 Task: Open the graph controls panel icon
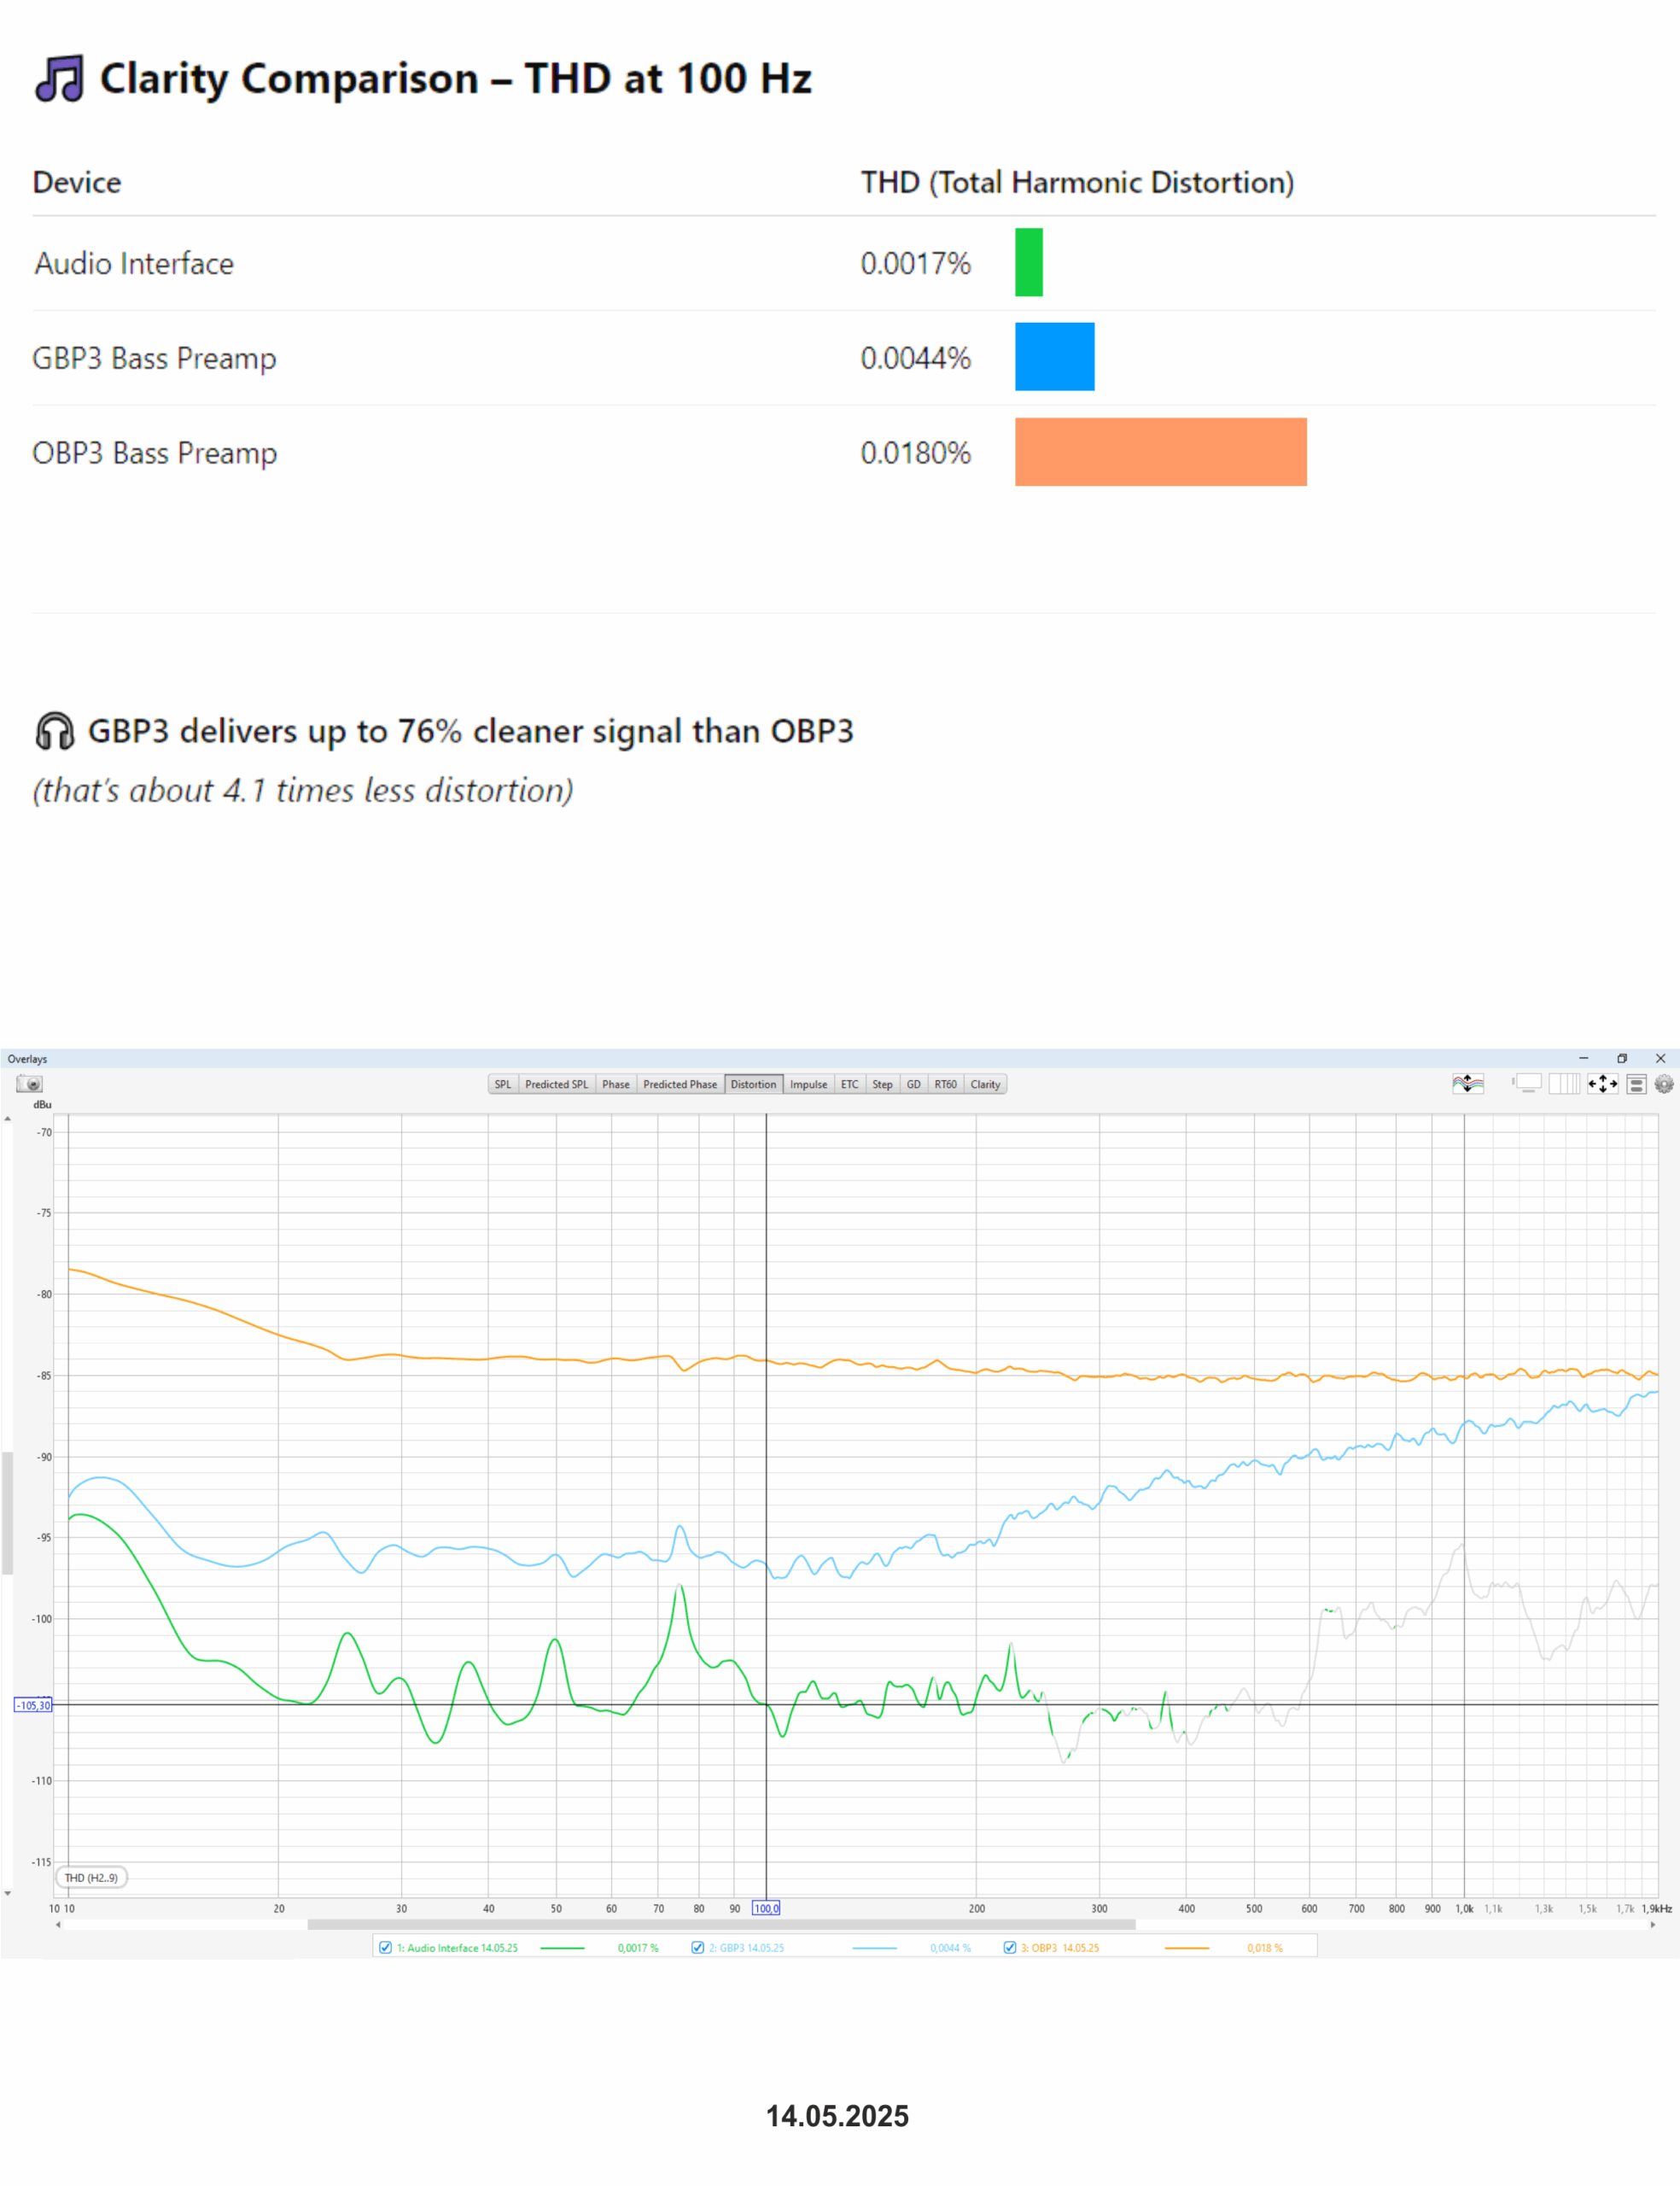[1636, 1083]
